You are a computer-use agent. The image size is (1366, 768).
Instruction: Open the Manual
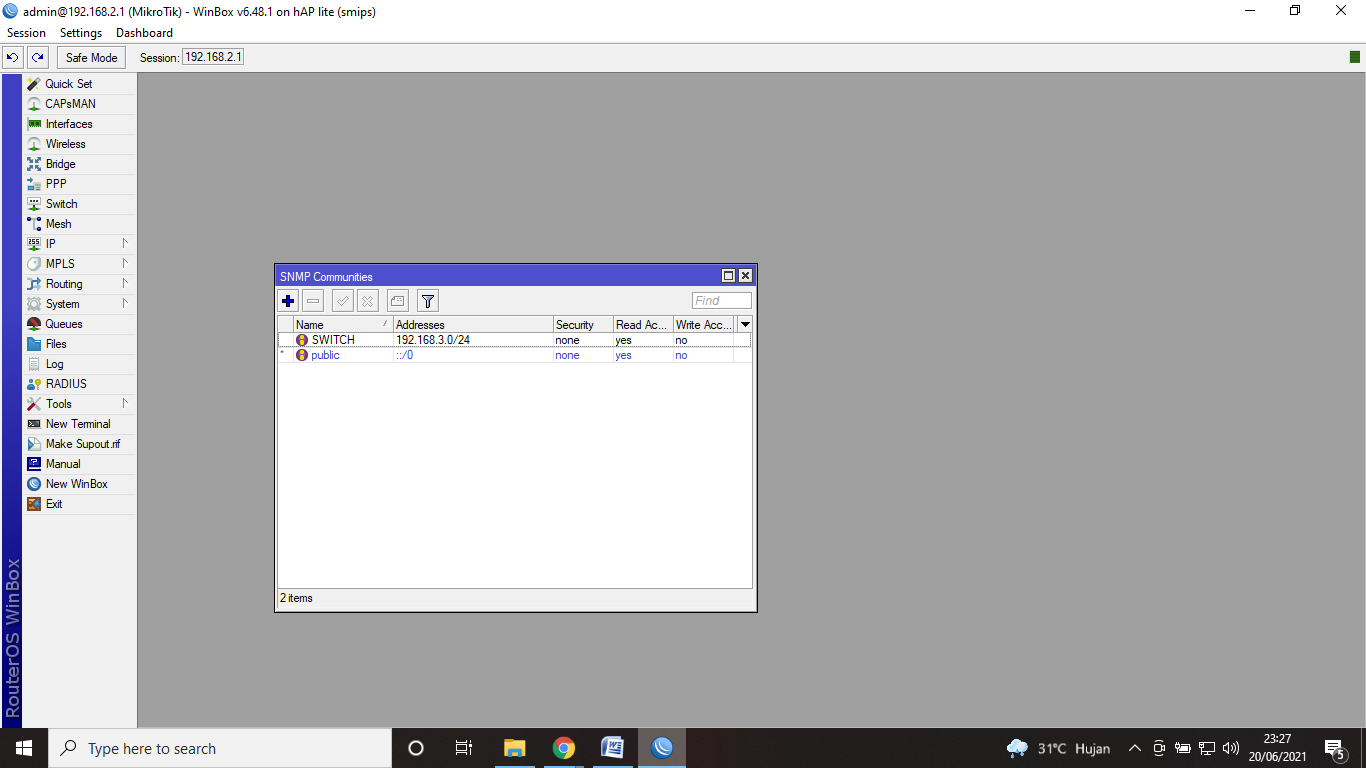pos(79,464)
